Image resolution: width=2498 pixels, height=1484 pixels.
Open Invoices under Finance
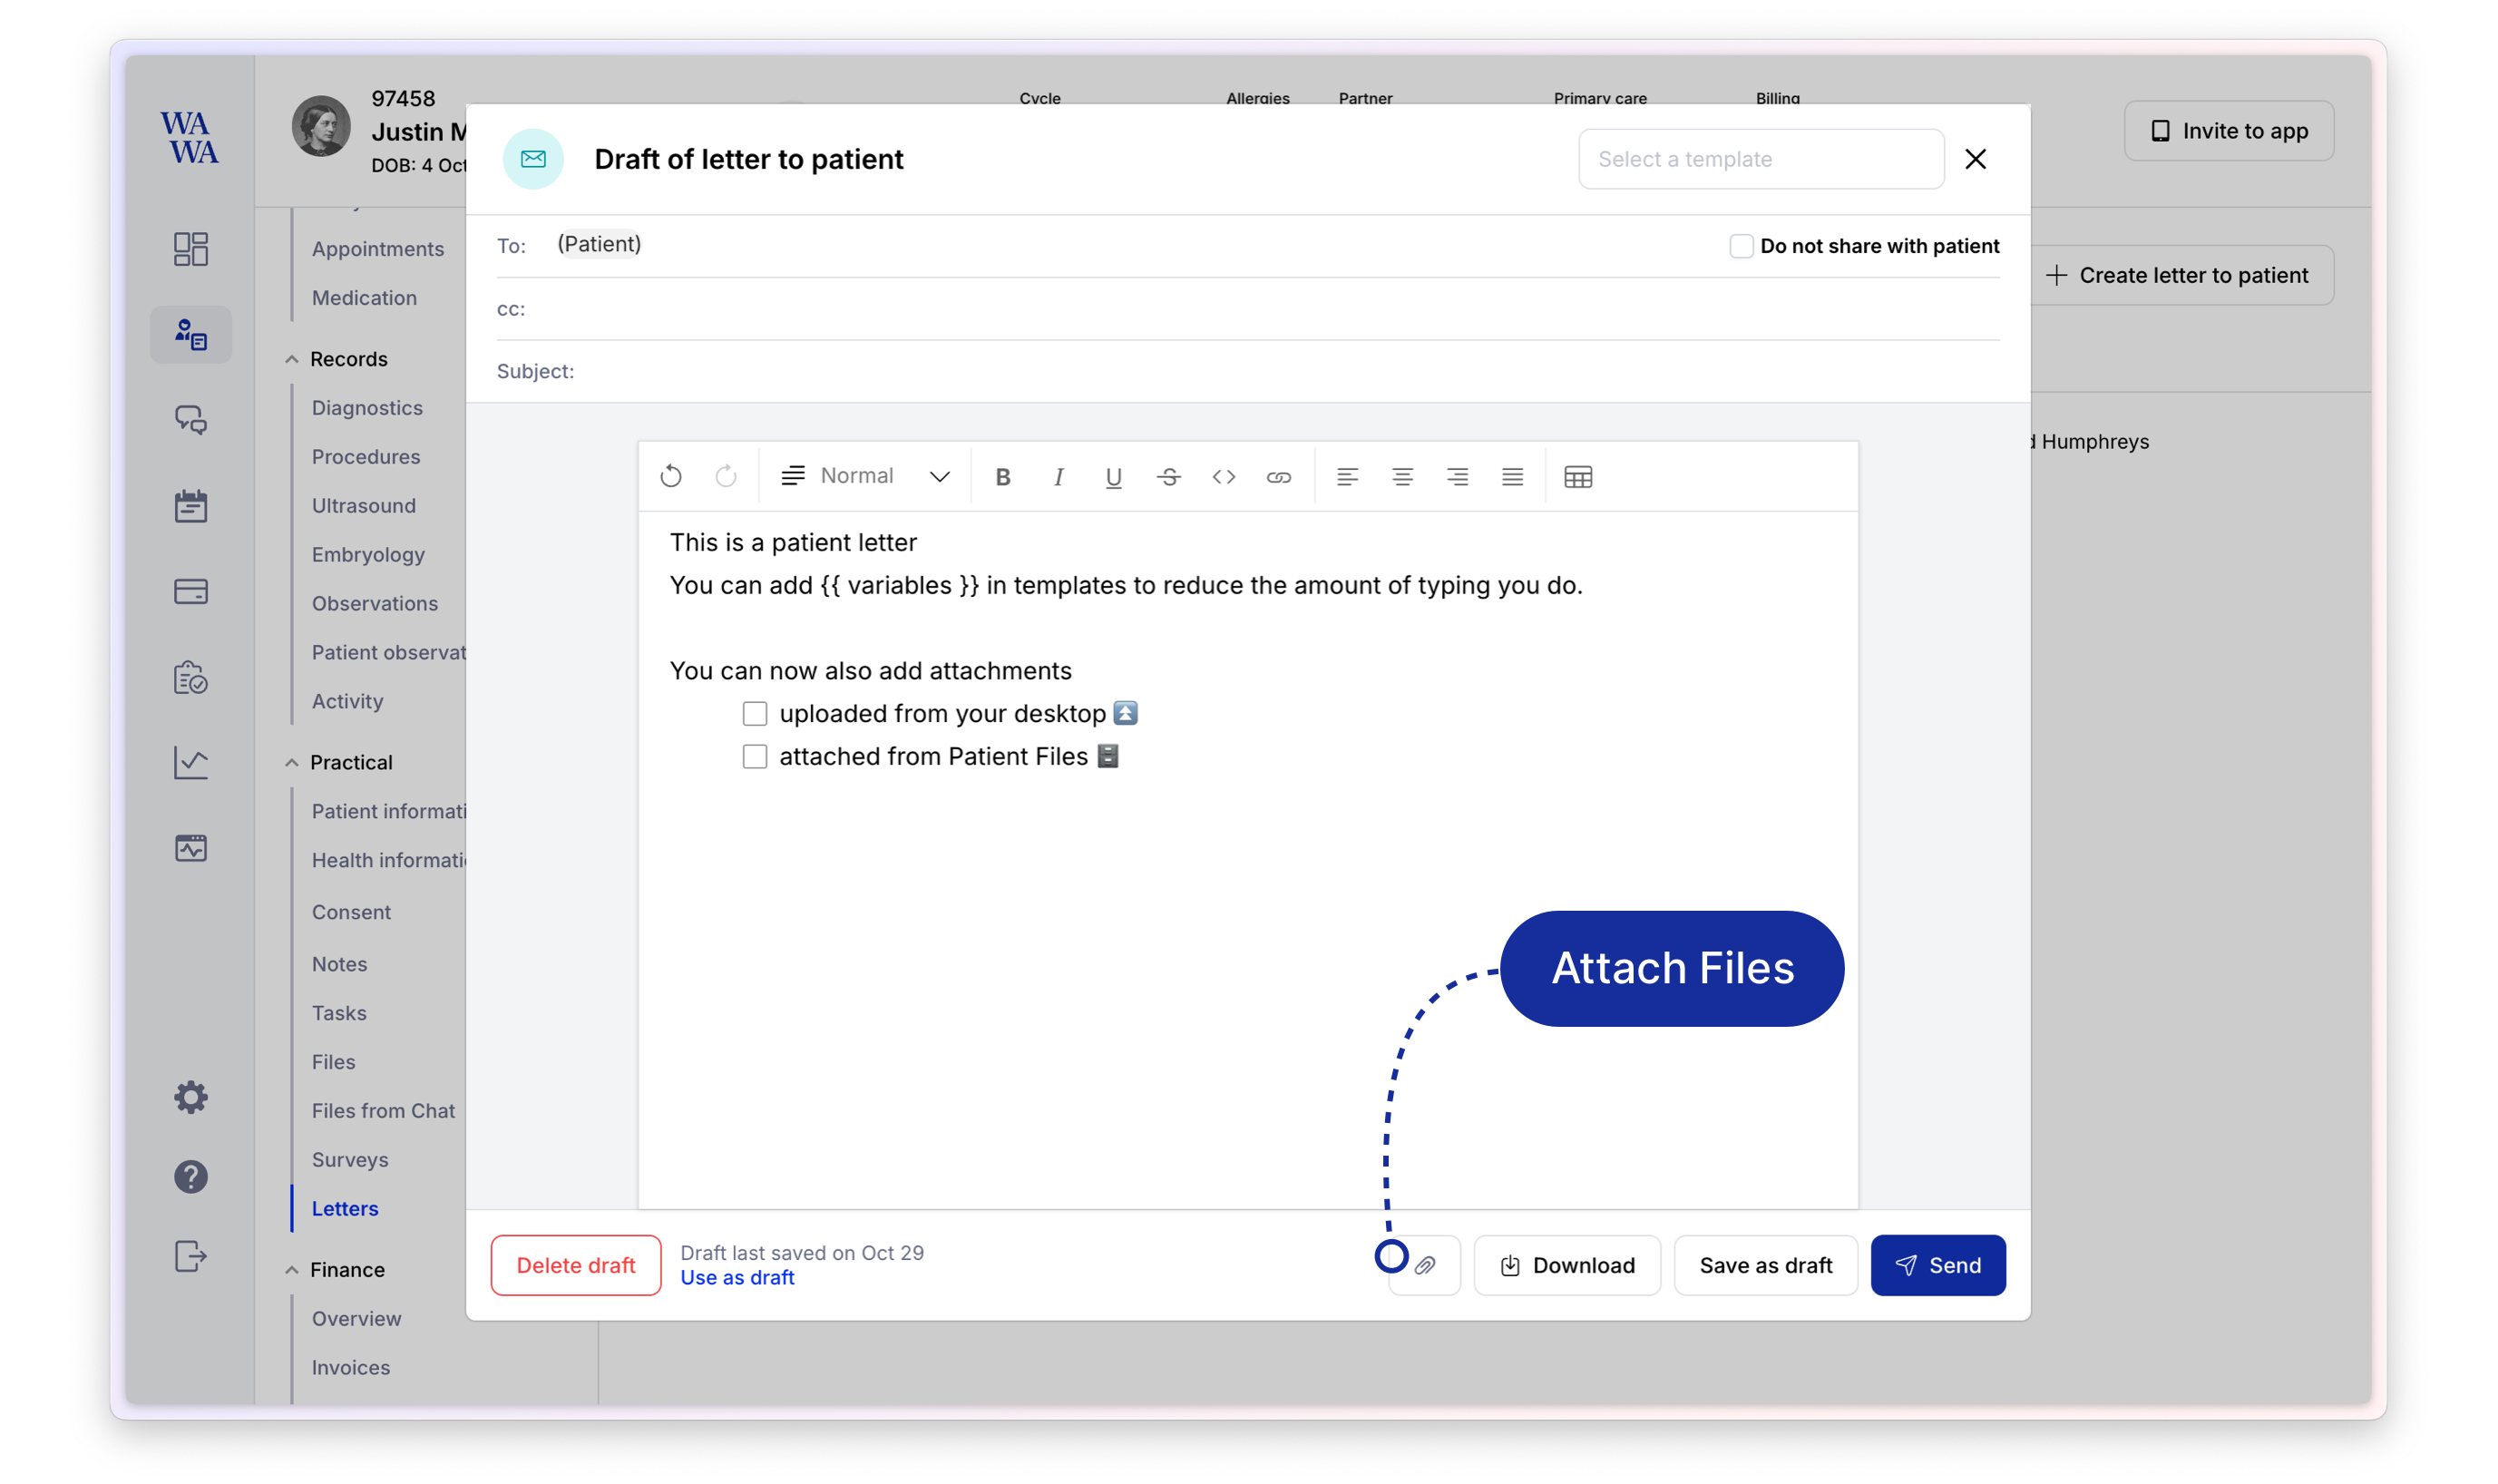coord(350,1367)
